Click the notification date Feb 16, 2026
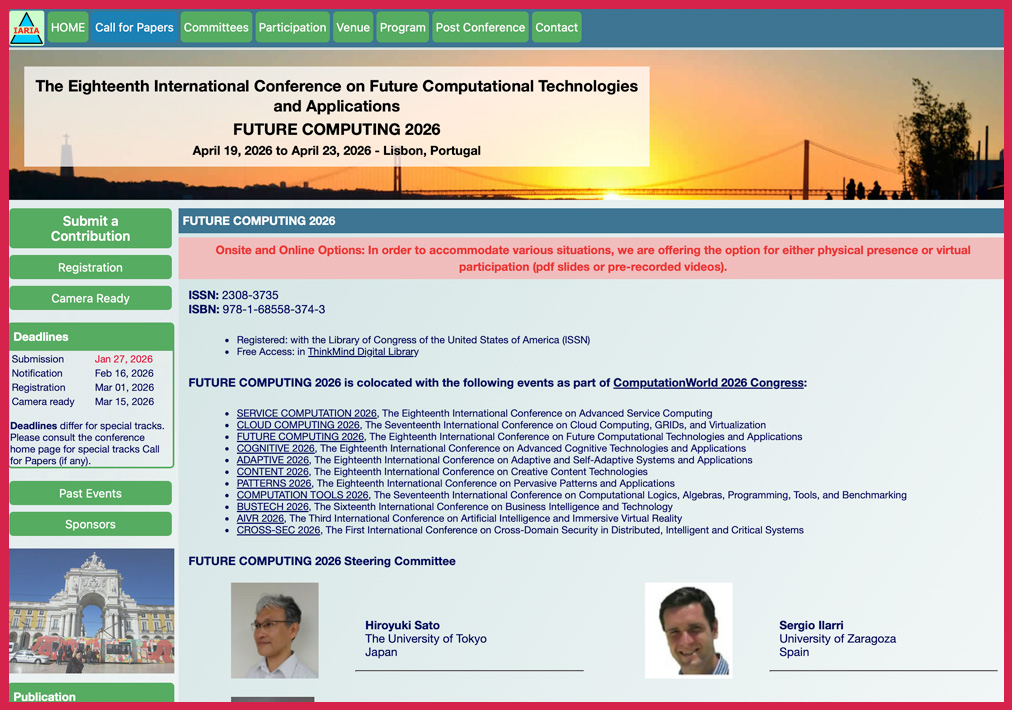 pos(124,373)
